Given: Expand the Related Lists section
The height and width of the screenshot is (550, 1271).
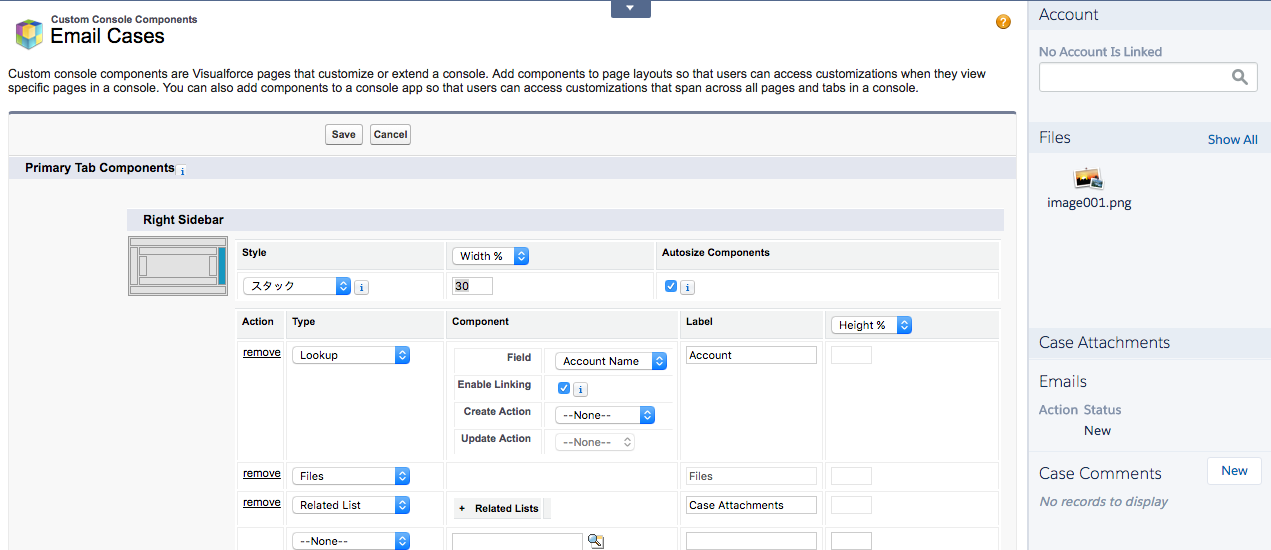Looking at the screenshot, I should 499,509.
